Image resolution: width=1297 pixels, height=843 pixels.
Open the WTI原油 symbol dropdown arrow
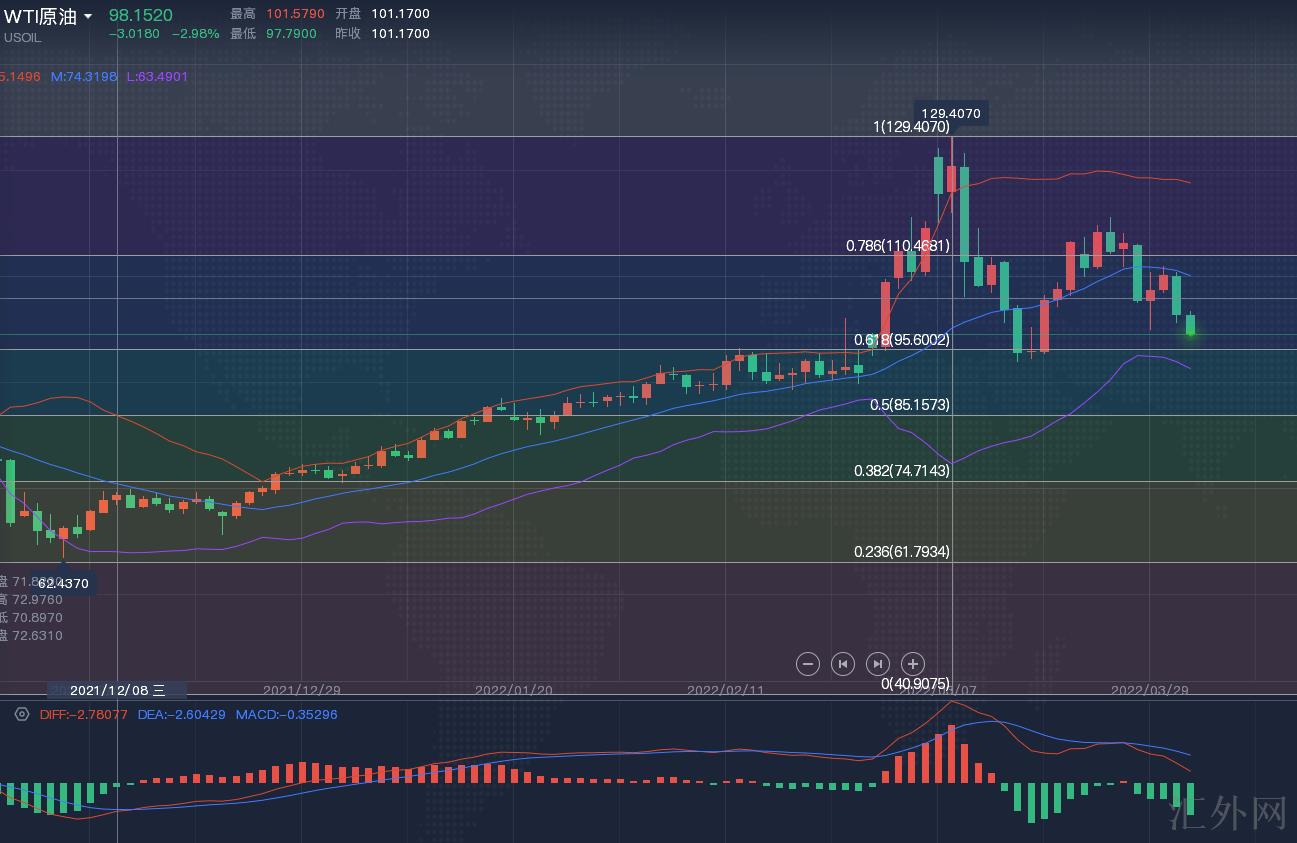click(x=88, y=17)
